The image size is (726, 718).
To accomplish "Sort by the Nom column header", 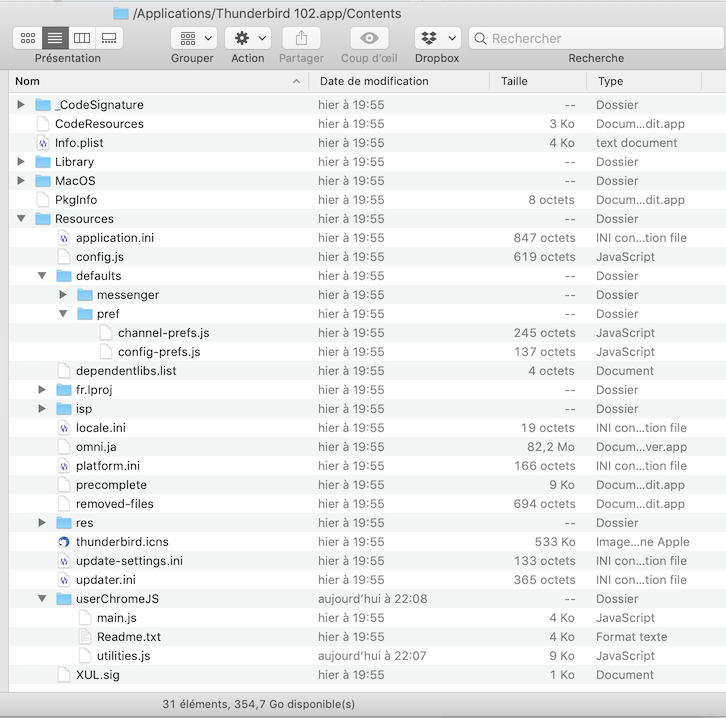I will pos(150,81).
